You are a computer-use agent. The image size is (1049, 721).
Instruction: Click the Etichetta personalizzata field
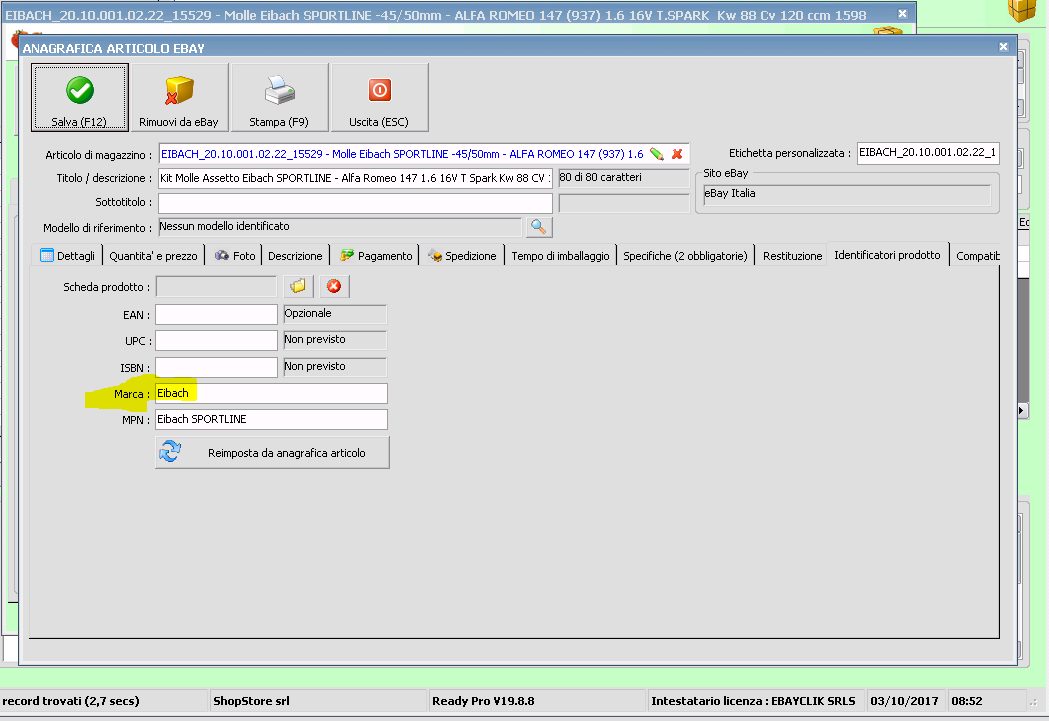coord(929,153)
